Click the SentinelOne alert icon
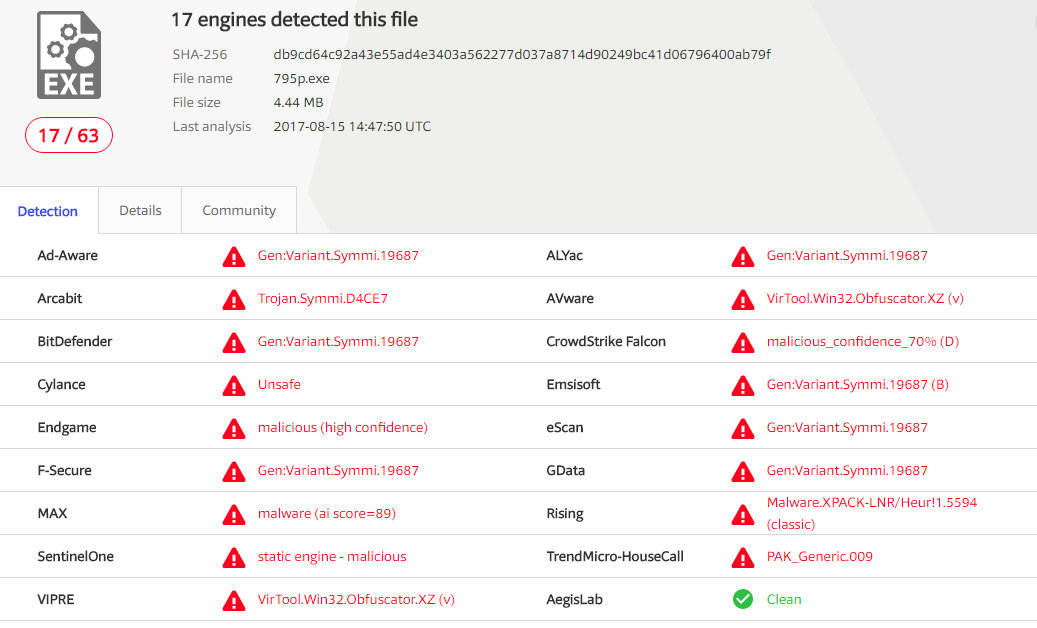The height and width of the screenshot is (628, 1037). pos(233,556)
